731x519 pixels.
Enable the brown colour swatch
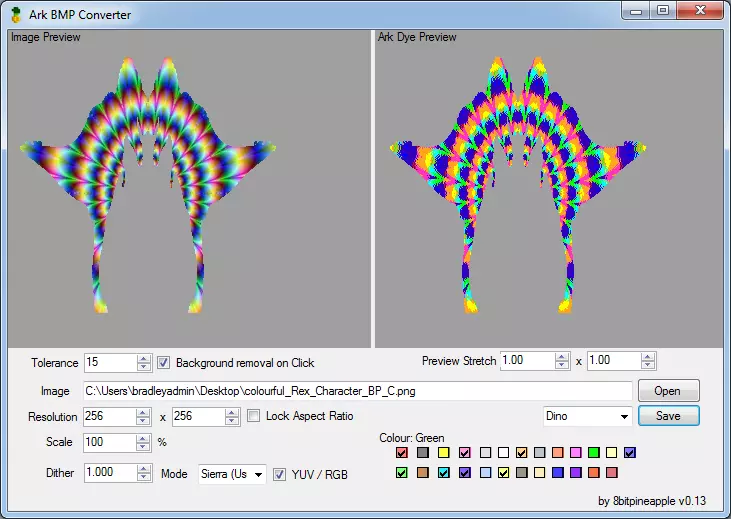[x=422, y=473]
